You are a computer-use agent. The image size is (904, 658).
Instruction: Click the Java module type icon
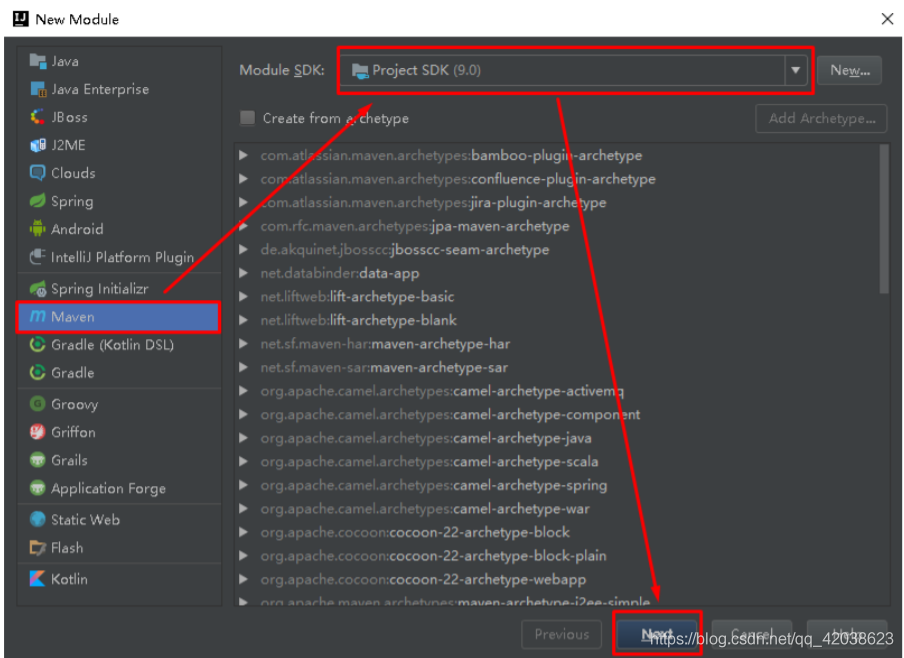[37, 61]
